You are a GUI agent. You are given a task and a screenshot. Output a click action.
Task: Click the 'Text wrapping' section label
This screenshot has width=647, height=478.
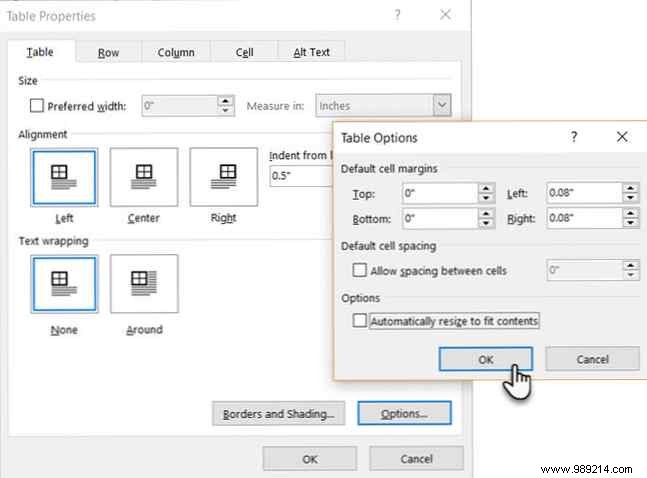(x=54, y=241)
